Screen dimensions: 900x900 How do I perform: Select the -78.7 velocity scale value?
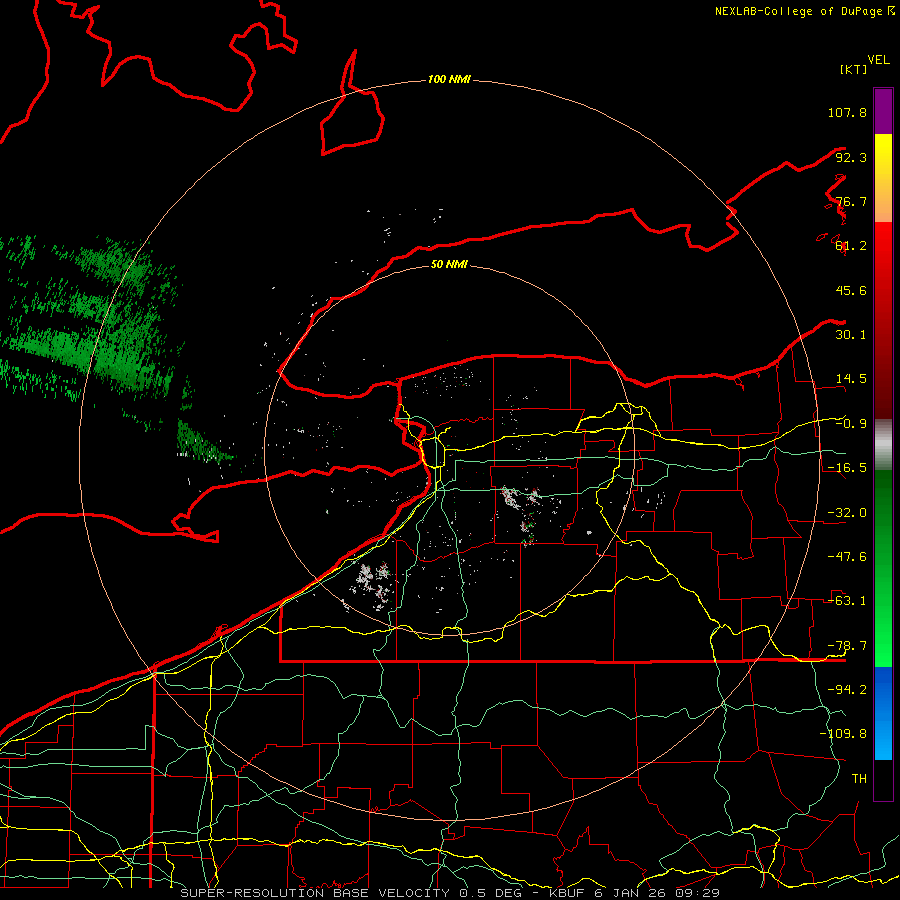(x=847, y=646)
